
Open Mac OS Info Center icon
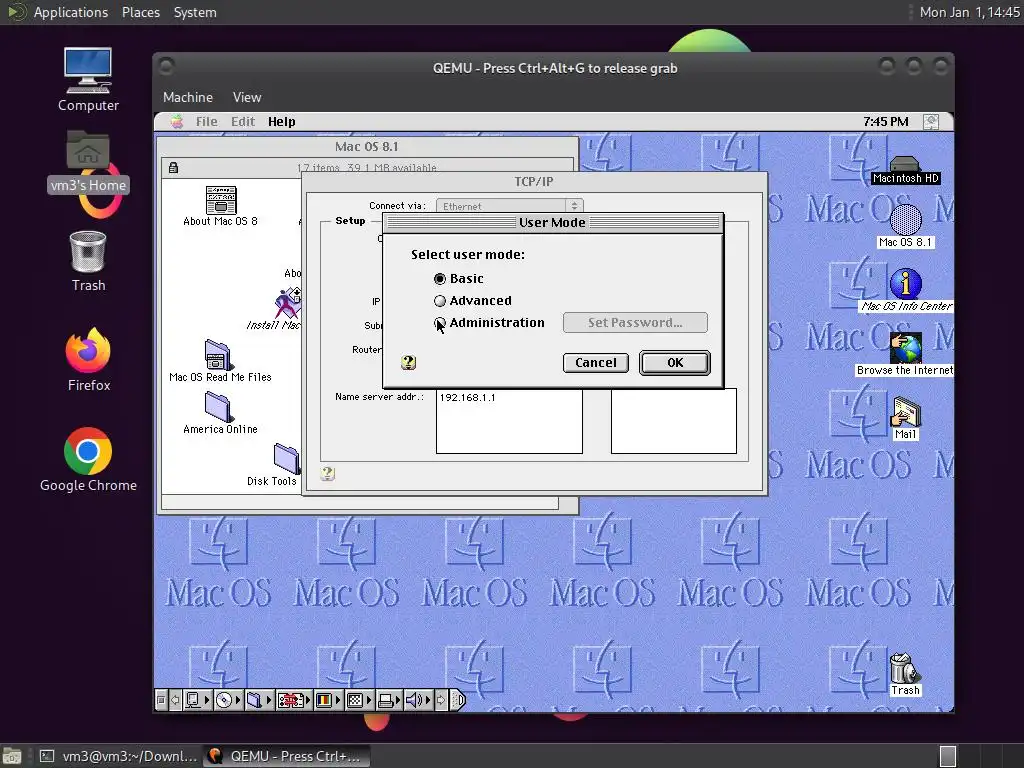point(906,290)
